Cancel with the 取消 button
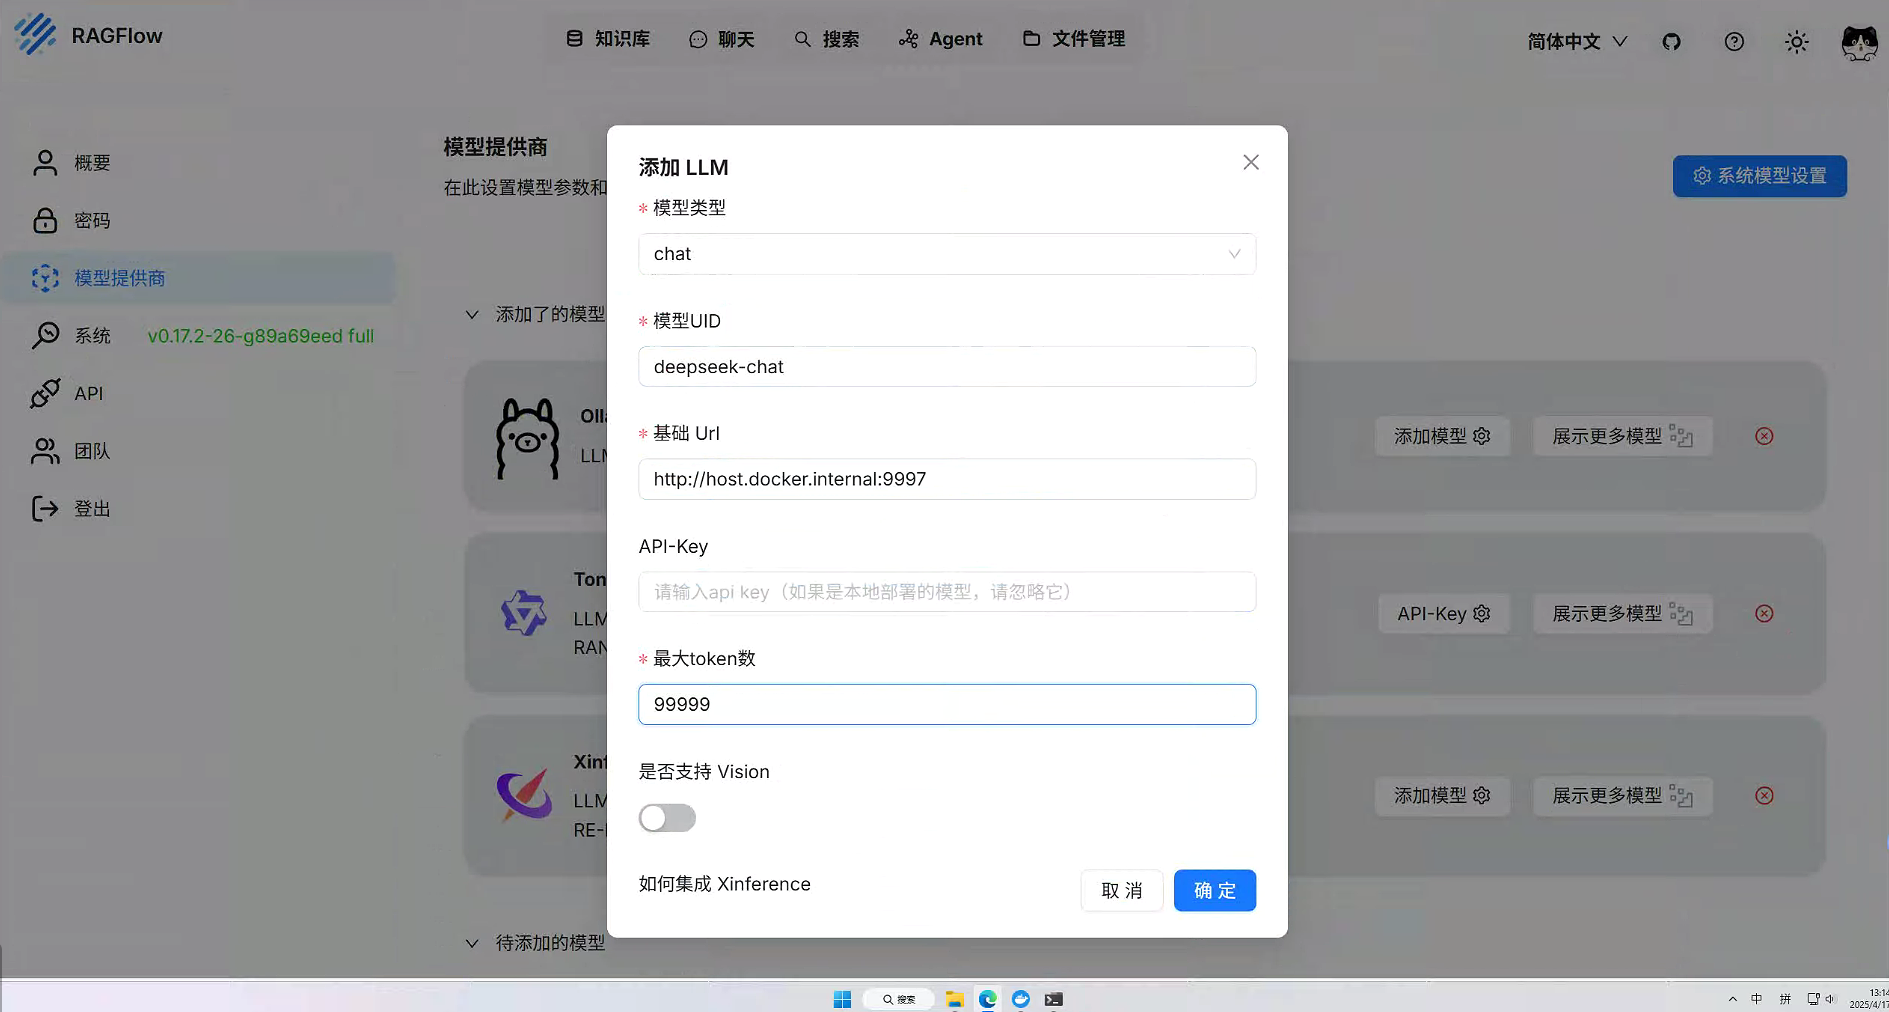The width and height of the screenshot is (1889, 1012). pyautogui.click(x=1122, y=890)
